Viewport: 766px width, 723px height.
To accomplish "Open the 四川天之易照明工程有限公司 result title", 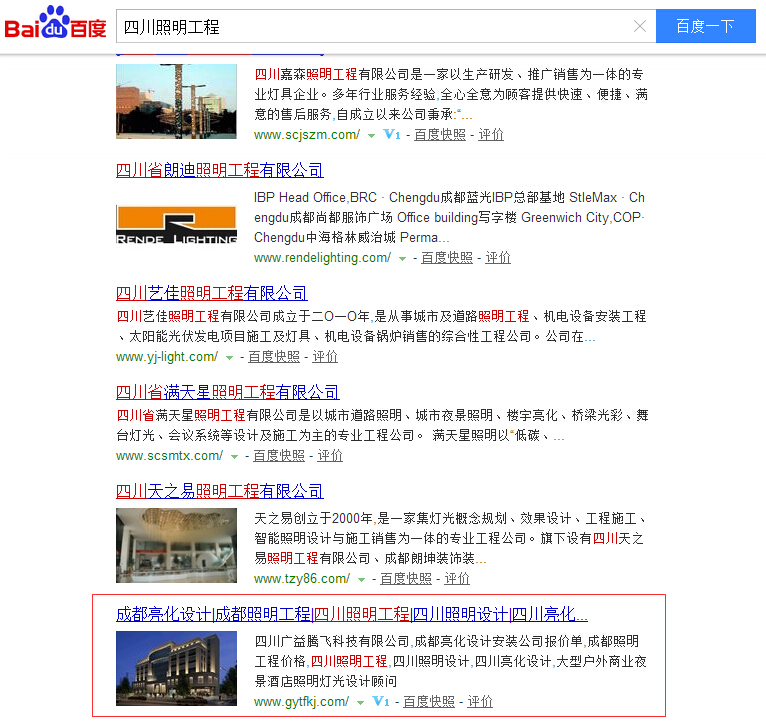I will point(219,491).
